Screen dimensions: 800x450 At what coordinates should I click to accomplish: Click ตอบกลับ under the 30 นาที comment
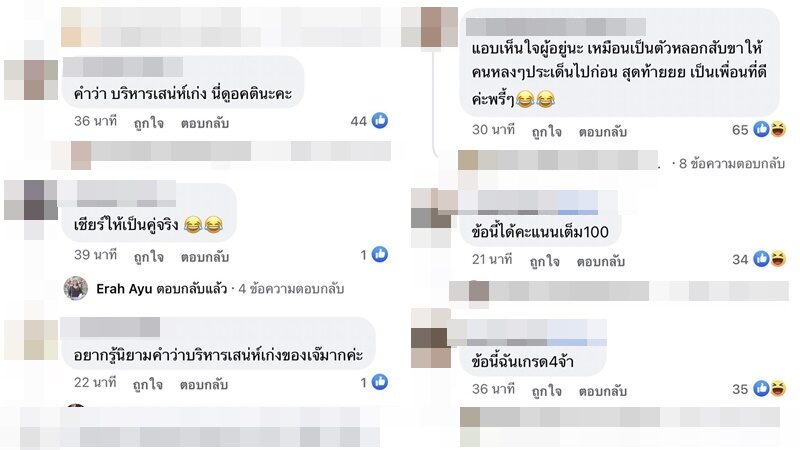pyautogui.click(x=603, y=132)
